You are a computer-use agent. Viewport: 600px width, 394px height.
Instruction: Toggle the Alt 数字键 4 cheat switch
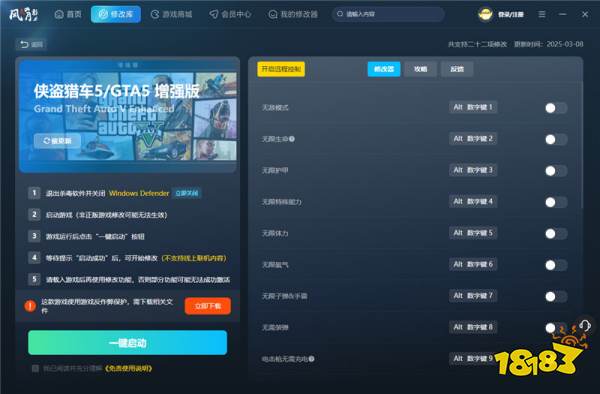556,202
